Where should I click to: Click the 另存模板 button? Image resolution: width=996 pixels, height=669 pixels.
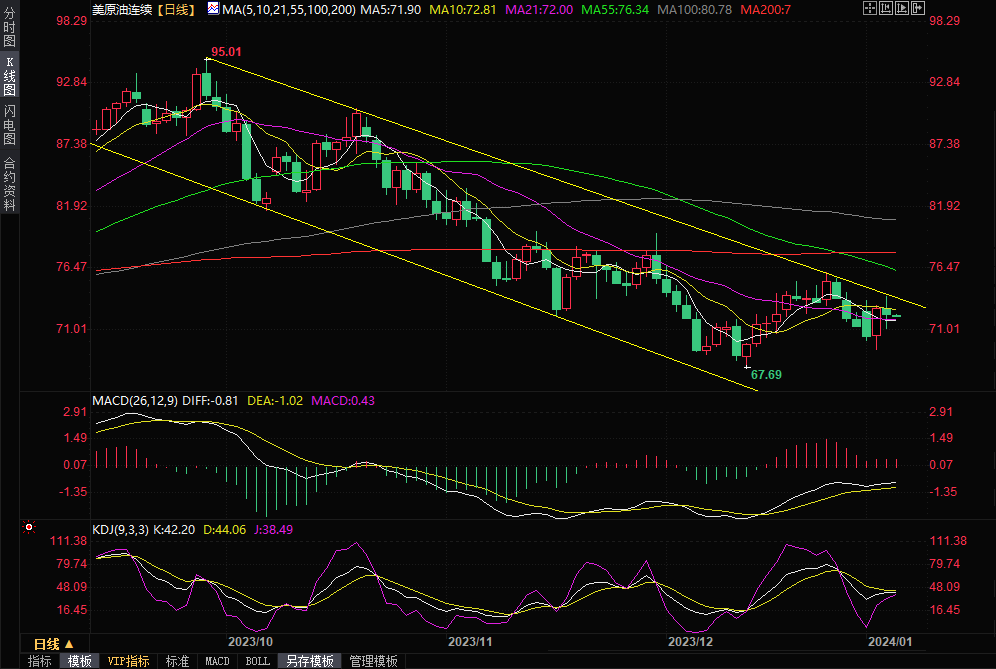[310, 661]
